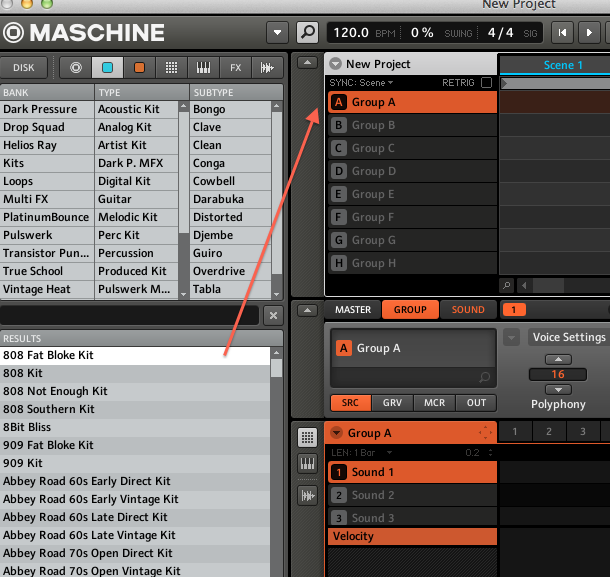Open the SRC page

(x=350, y=403)
